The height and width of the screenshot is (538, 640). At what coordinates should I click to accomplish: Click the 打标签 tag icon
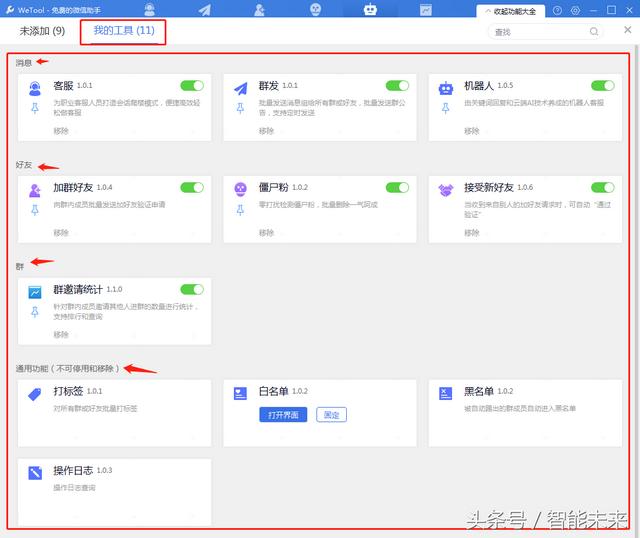(35, 394)
